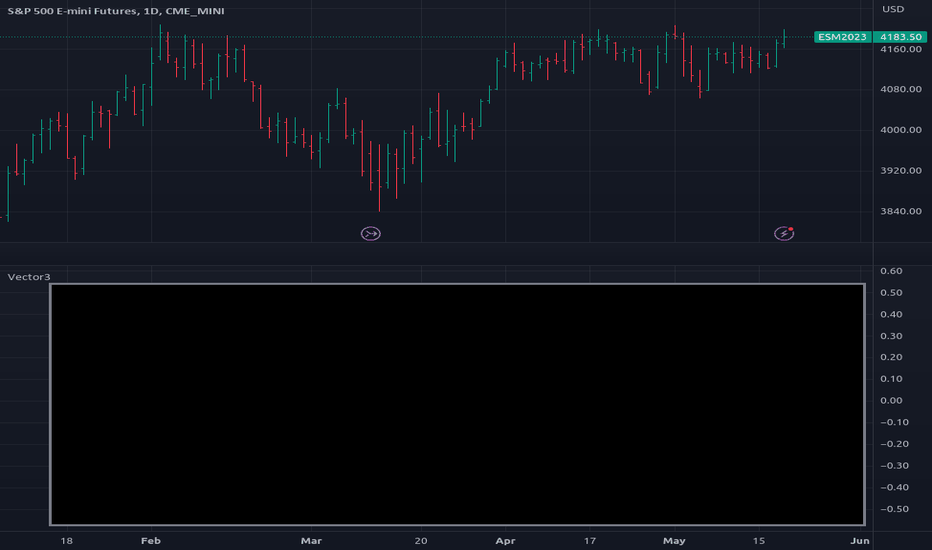Screen dimensions: 932x550
Task: Click the 0.60 indicator scale label
Action: (x=891, y=271)
